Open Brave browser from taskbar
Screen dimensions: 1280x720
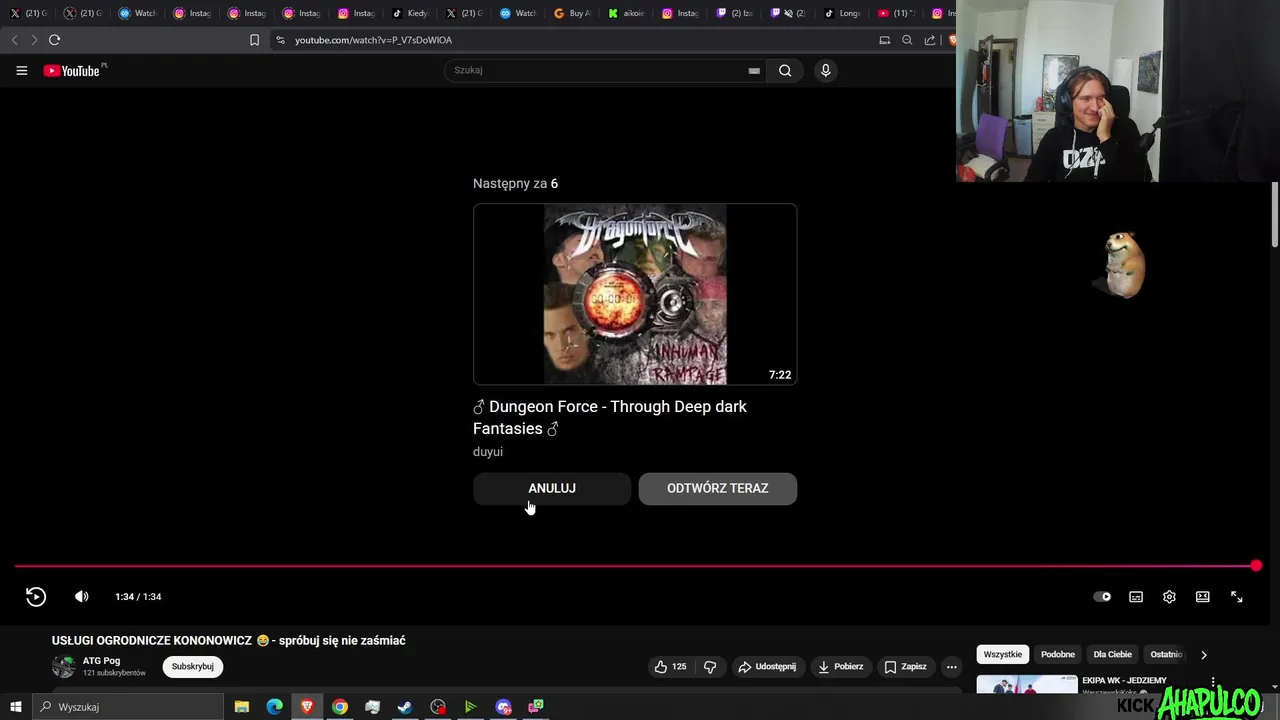pos(307,707)
